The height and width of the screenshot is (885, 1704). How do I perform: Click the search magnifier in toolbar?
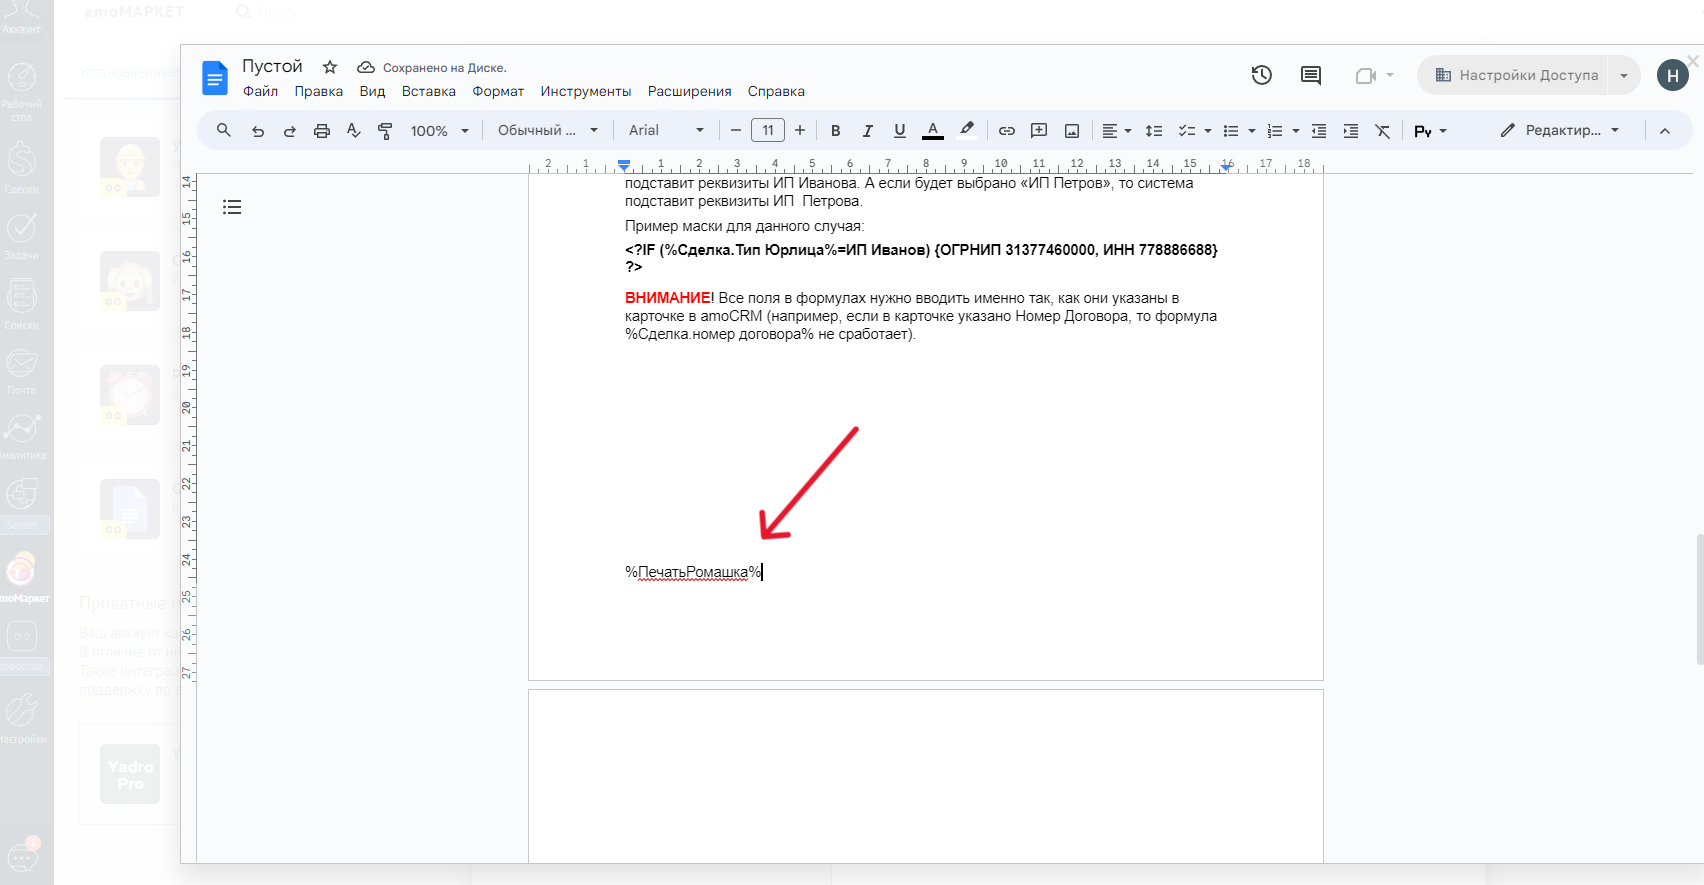[224, 130]
